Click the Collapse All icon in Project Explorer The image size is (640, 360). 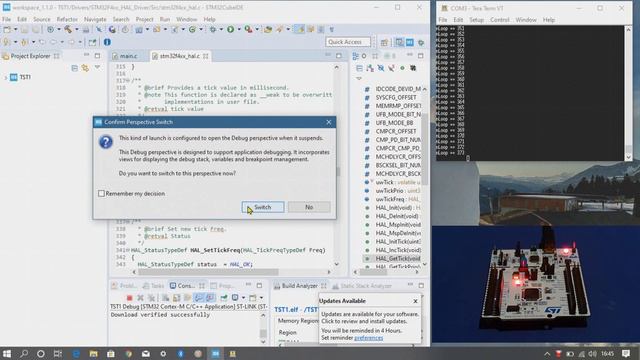[x=74, y=68]
